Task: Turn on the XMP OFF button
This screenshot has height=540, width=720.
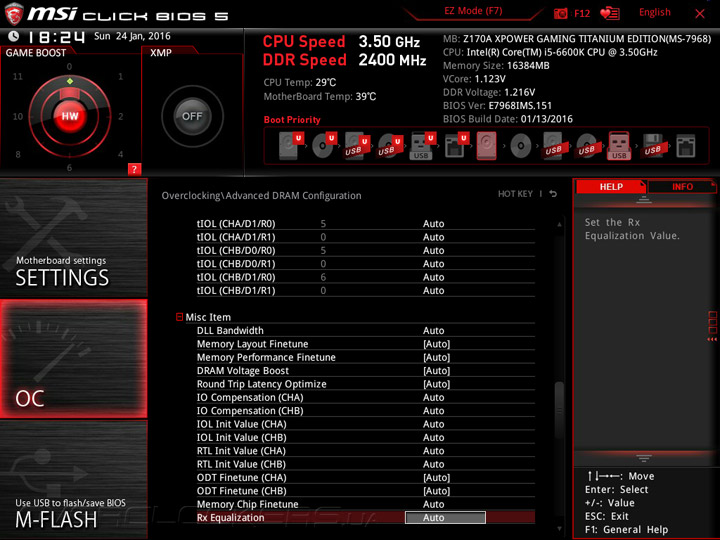Action: [192, 116]
